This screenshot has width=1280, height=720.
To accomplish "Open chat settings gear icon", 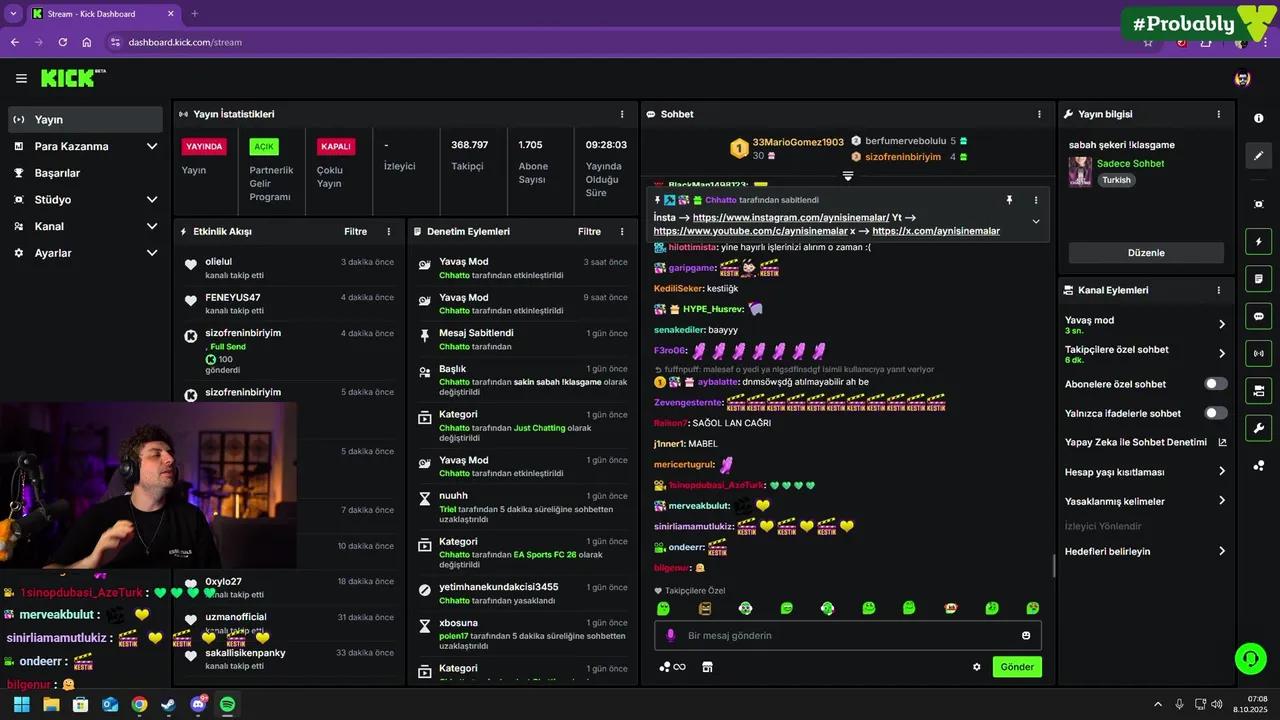I will pyautogui.click(x=977, y=667).
